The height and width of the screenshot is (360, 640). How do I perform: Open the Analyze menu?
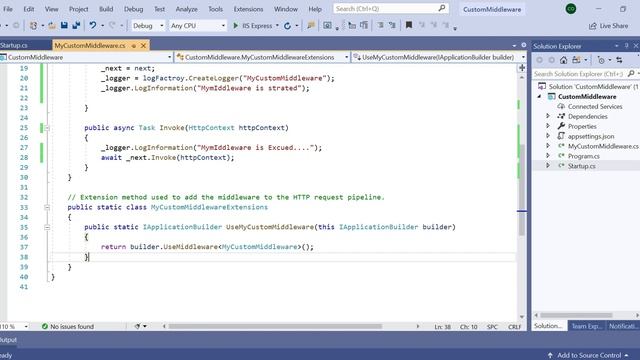187,9
